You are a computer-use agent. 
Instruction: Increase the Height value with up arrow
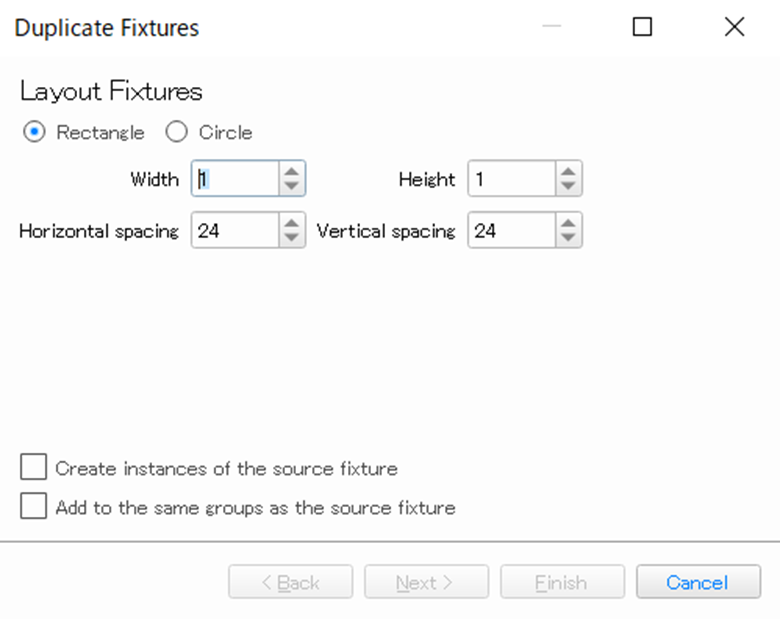point(568,172)
